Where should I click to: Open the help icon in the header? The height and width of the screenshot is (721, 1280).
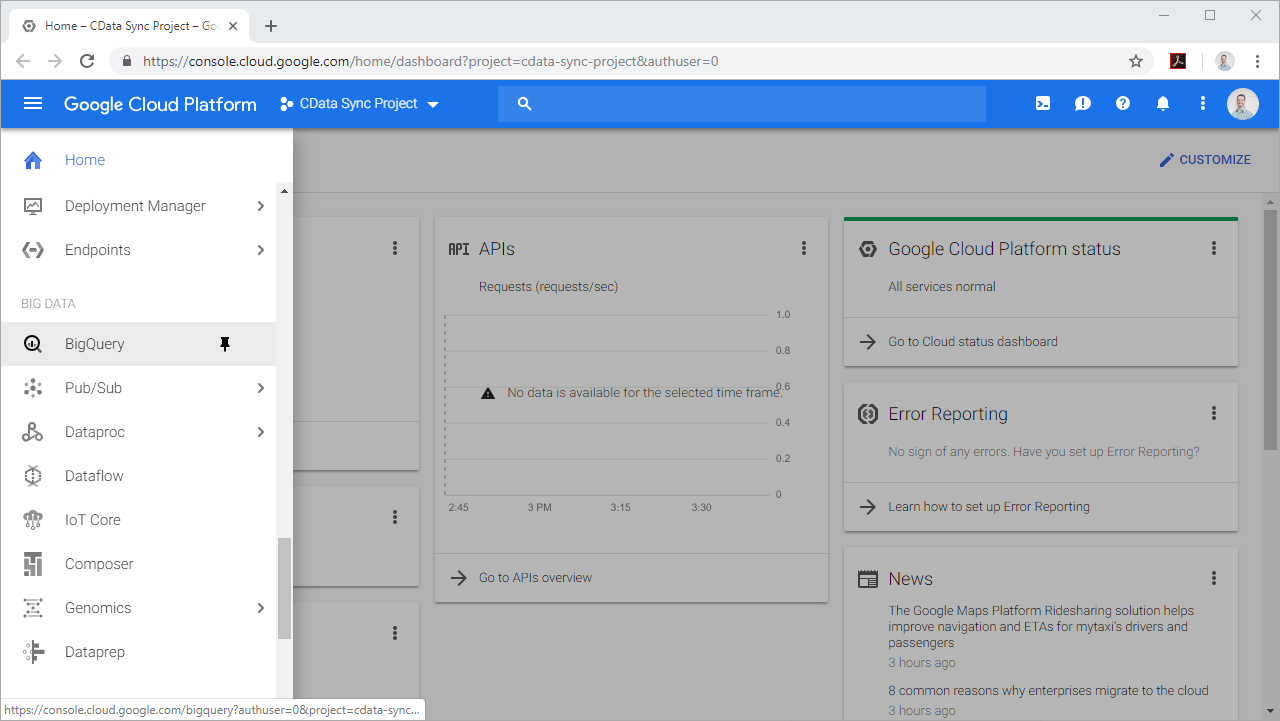(x=1122, y=103)
